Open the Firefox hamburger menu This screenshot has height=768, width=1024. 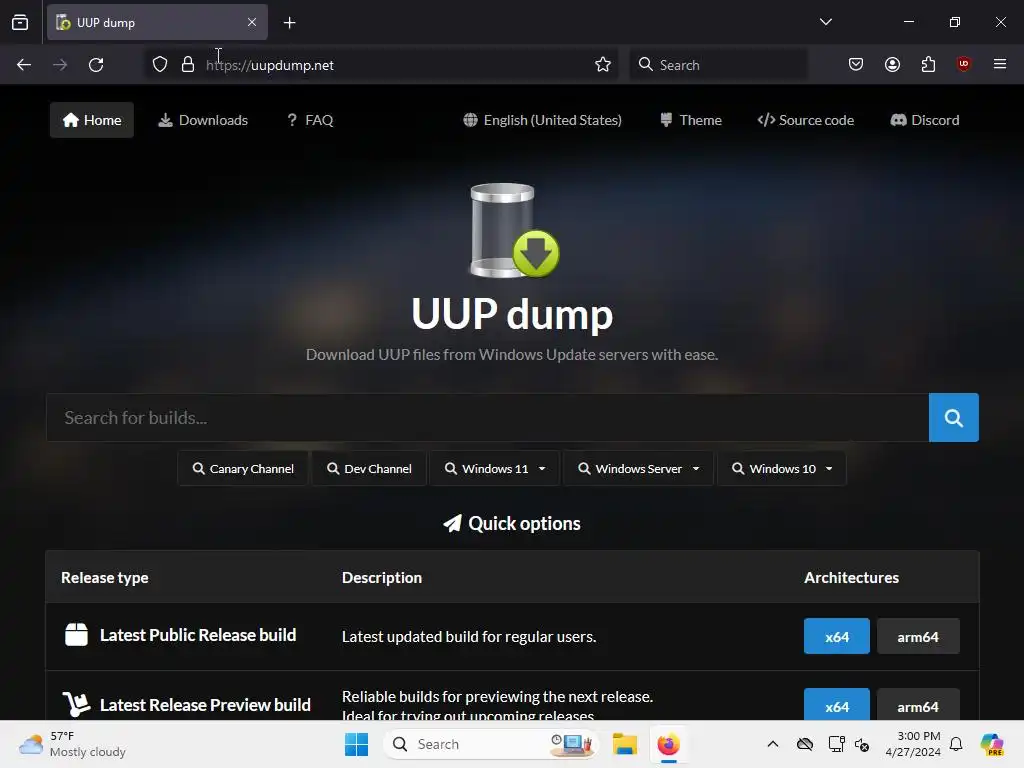coord(1000,64)
